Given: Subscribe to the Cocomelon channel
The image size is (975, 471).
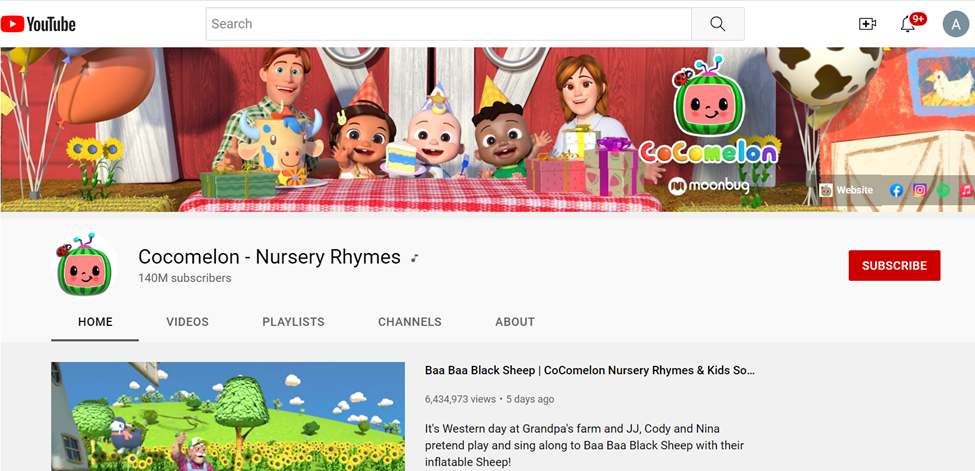Looking at the screenshot, I should 894,266.
